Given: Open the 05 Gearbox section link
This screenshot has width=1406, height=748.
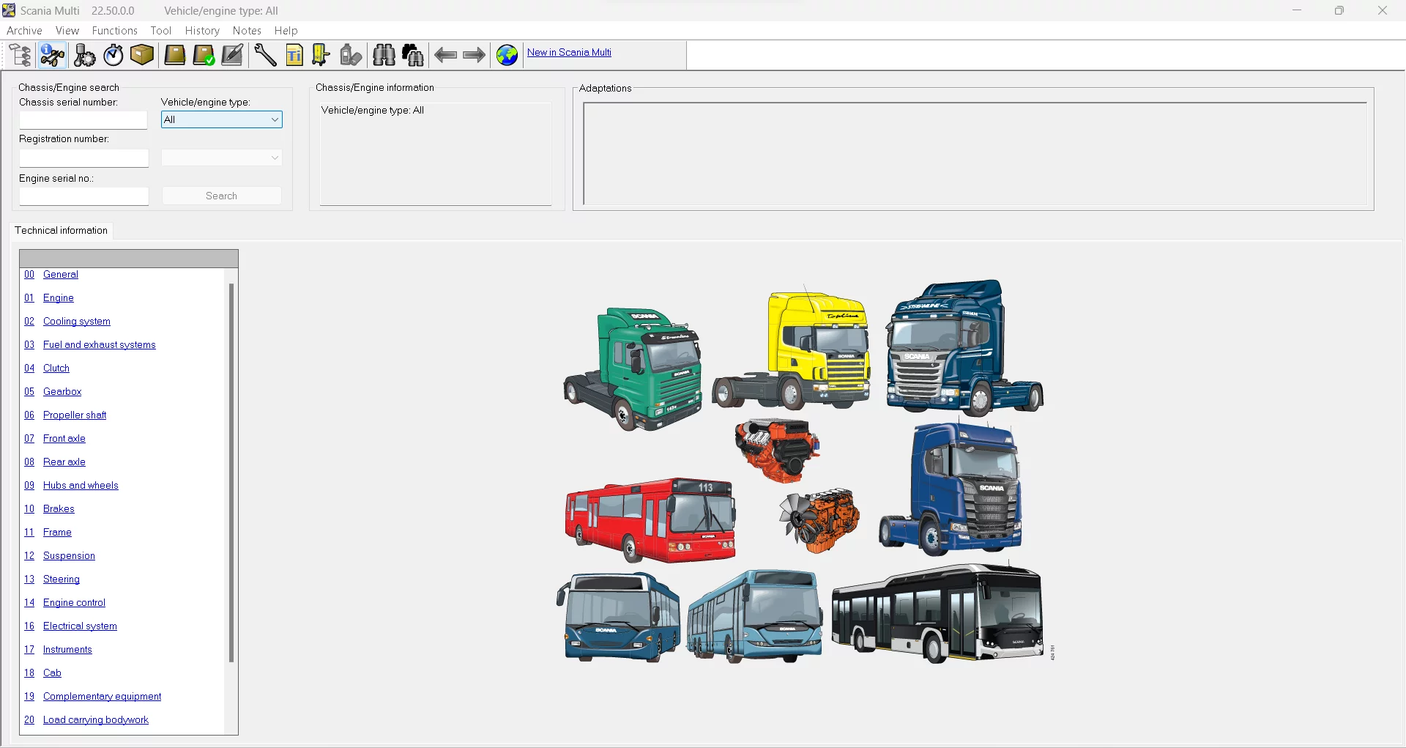Looking at the screenshot, I should coord(61,391).
